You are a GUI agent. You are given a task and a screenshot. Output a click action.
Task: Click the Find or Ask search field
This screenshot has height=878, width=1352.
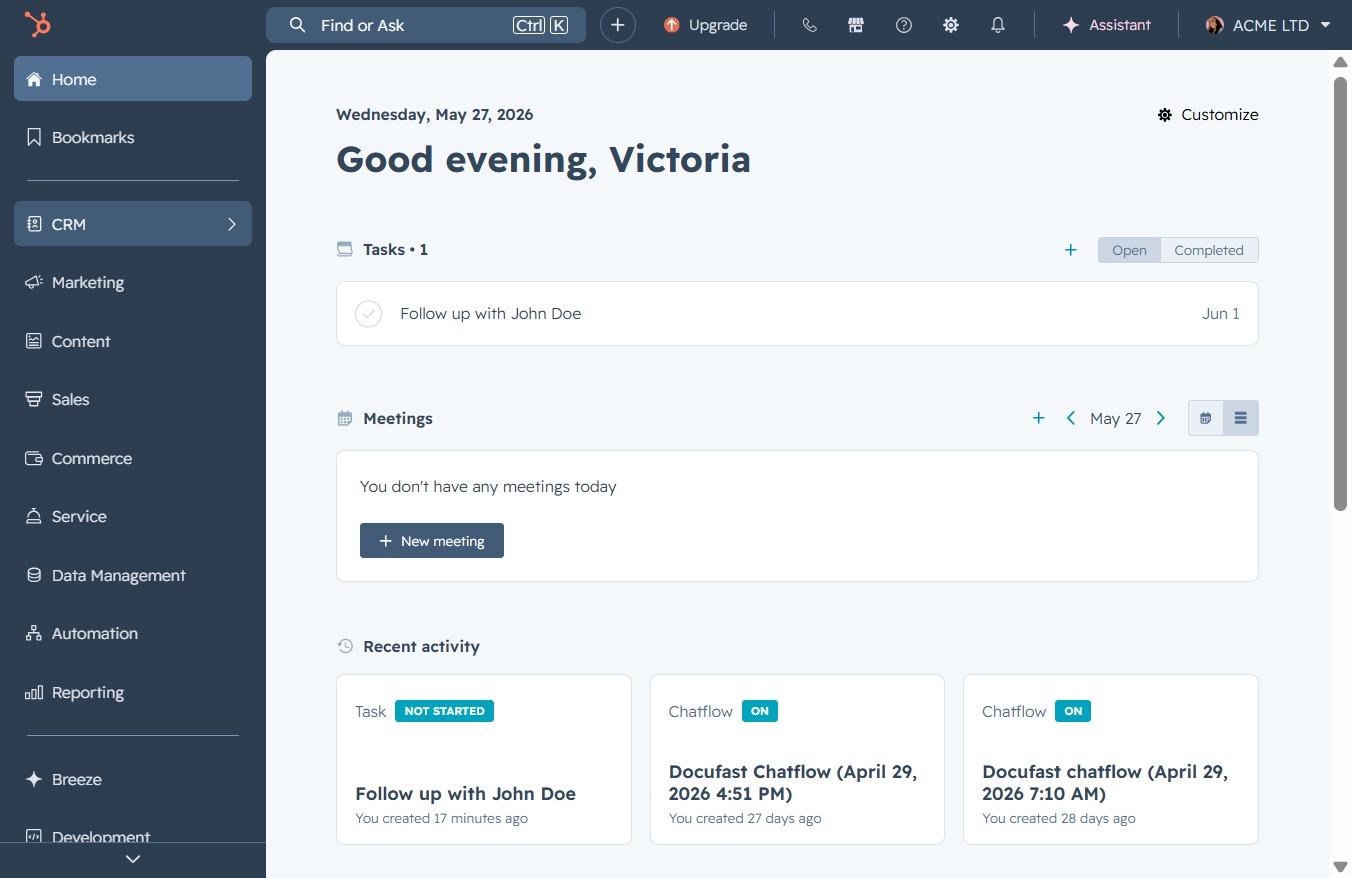coord(426,25)
